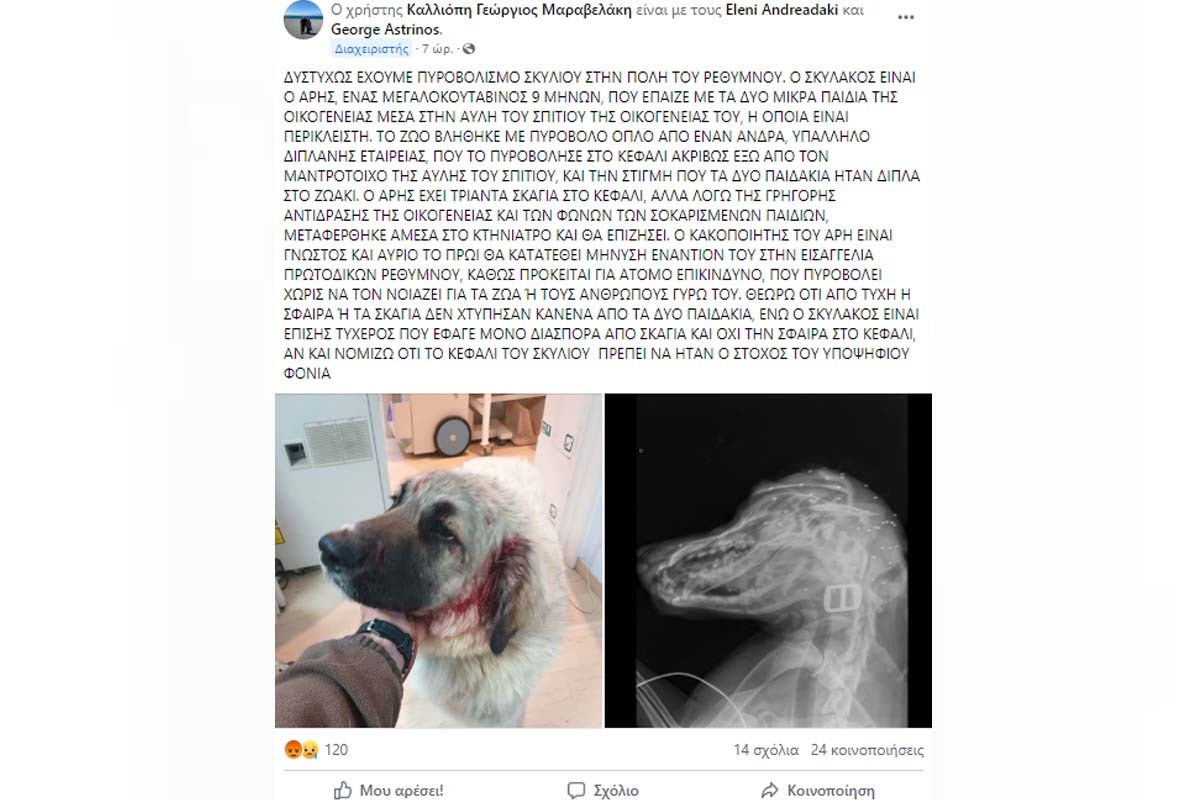Click the thumbs-up Like icon

(x=341, y=790)
